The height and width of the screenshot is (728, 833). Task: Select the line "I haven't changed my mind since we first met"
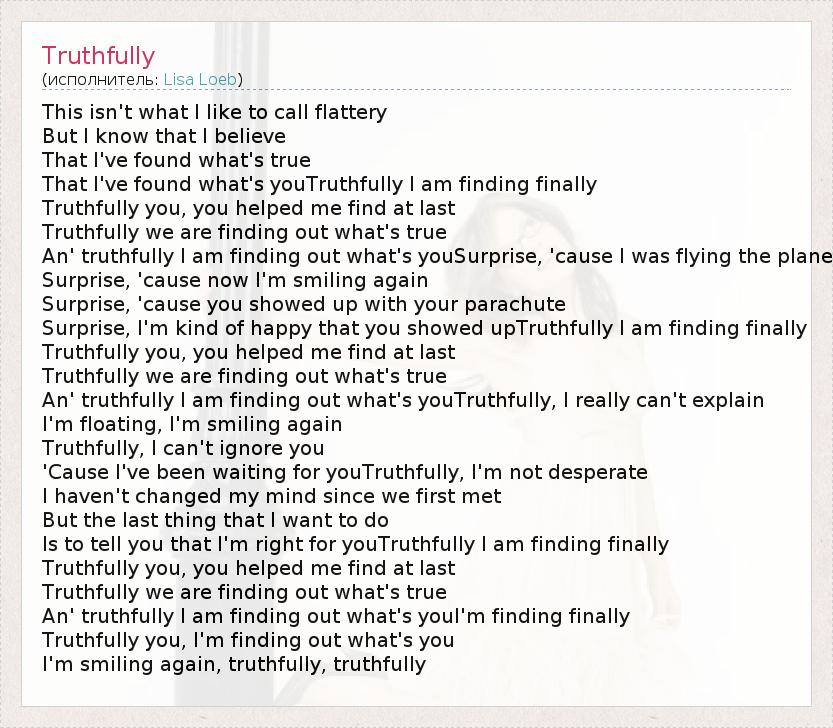pyautogui.click(x=272, y=496)
